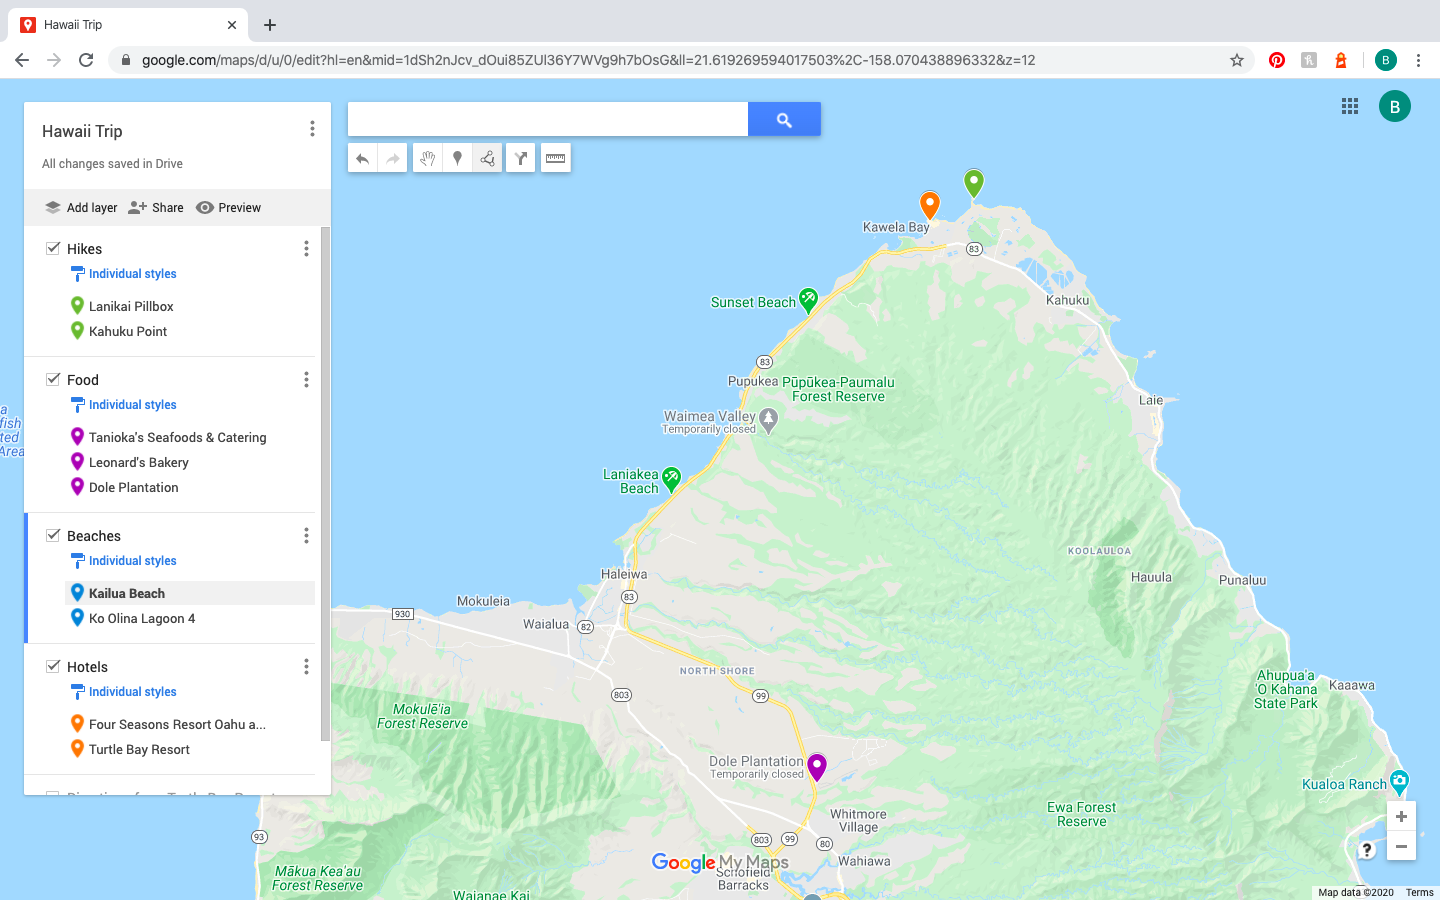1440x900 pixels.
Task: Select Ko Olina Lagoon 4
Action: tap(142, 618)
